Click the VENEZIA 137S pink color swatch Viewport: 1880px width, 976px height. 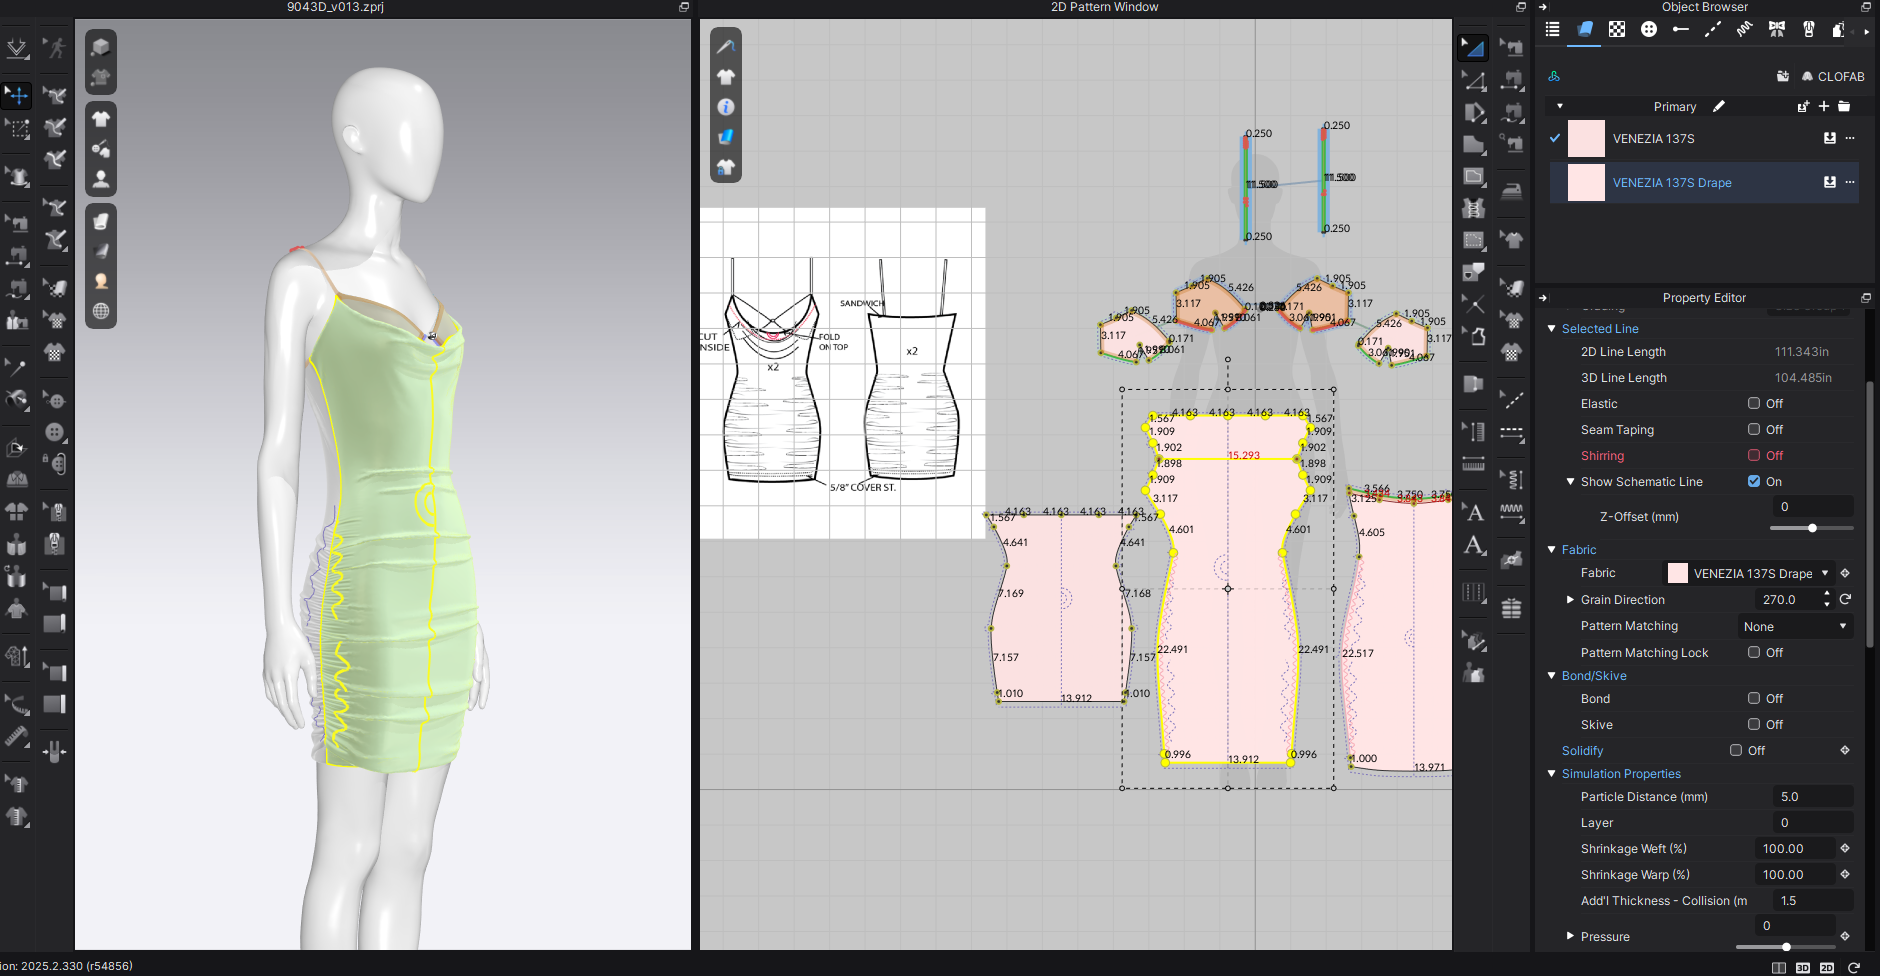coord(1586,138)
